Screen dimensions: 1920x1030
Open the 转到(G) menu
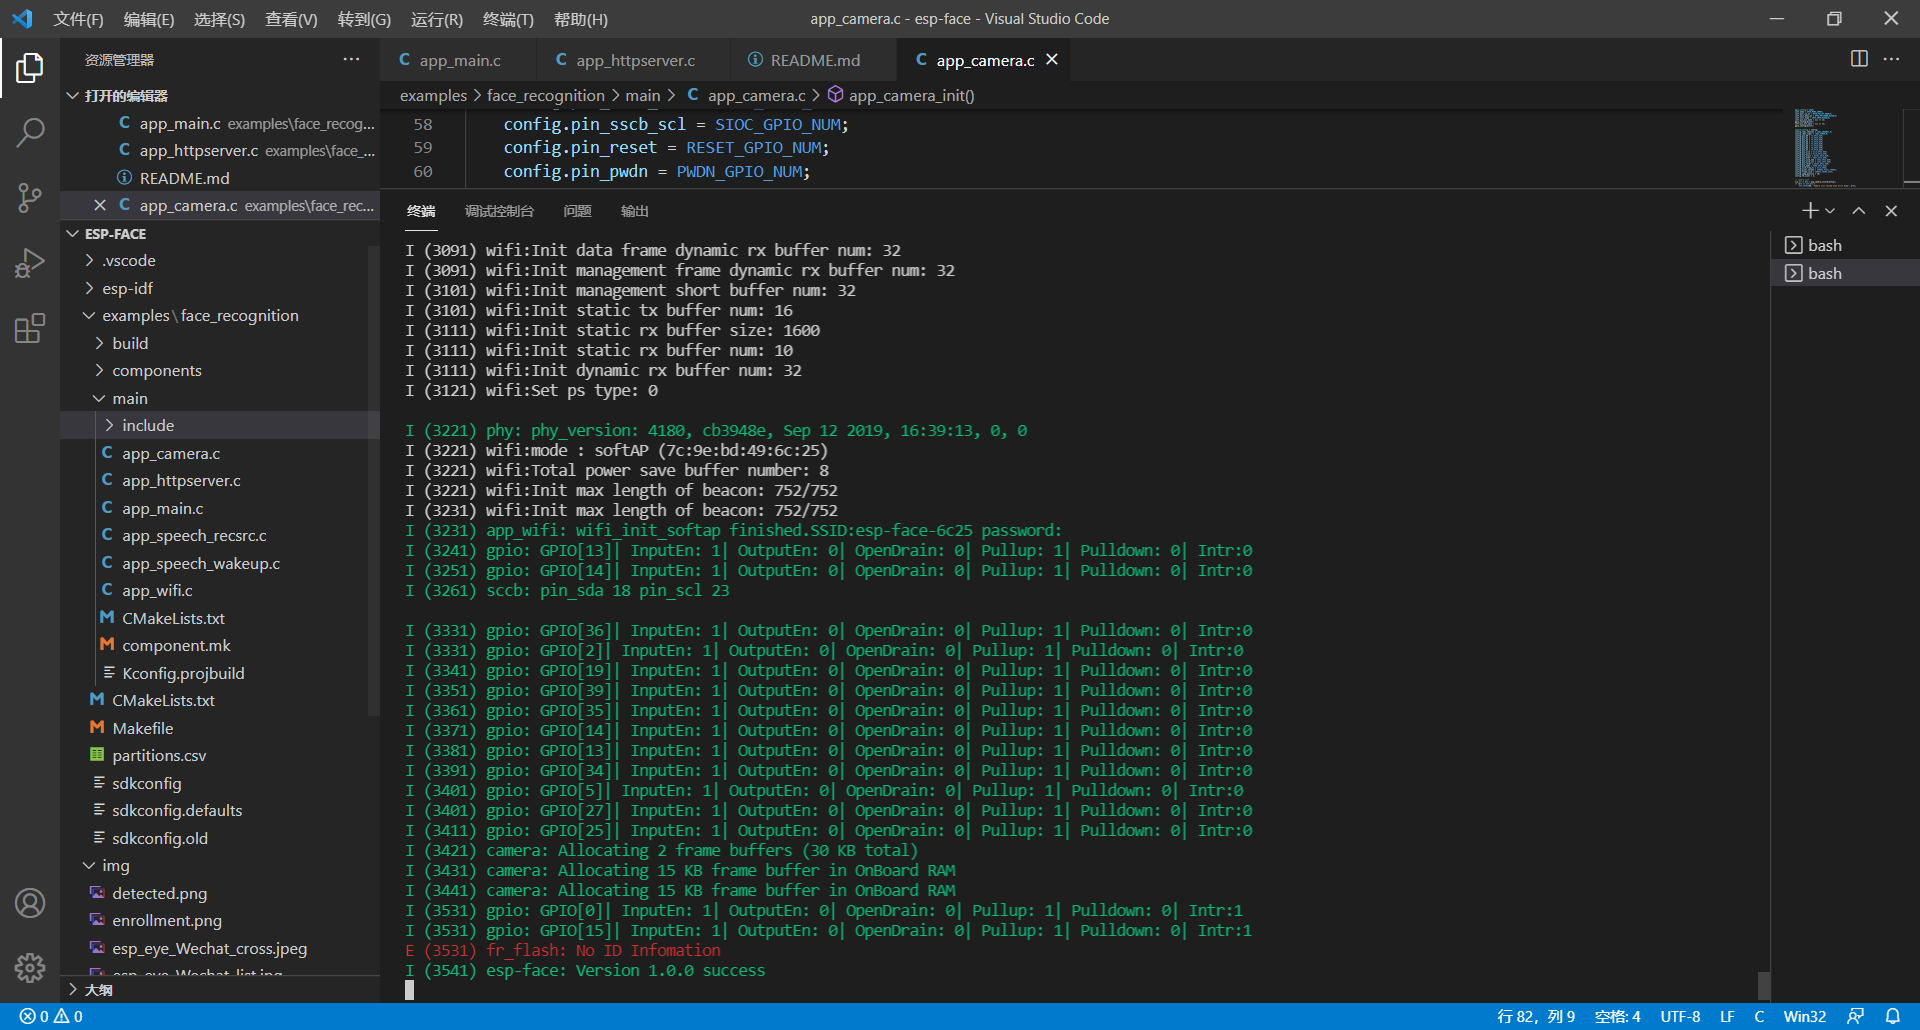[x=364, y=19]
